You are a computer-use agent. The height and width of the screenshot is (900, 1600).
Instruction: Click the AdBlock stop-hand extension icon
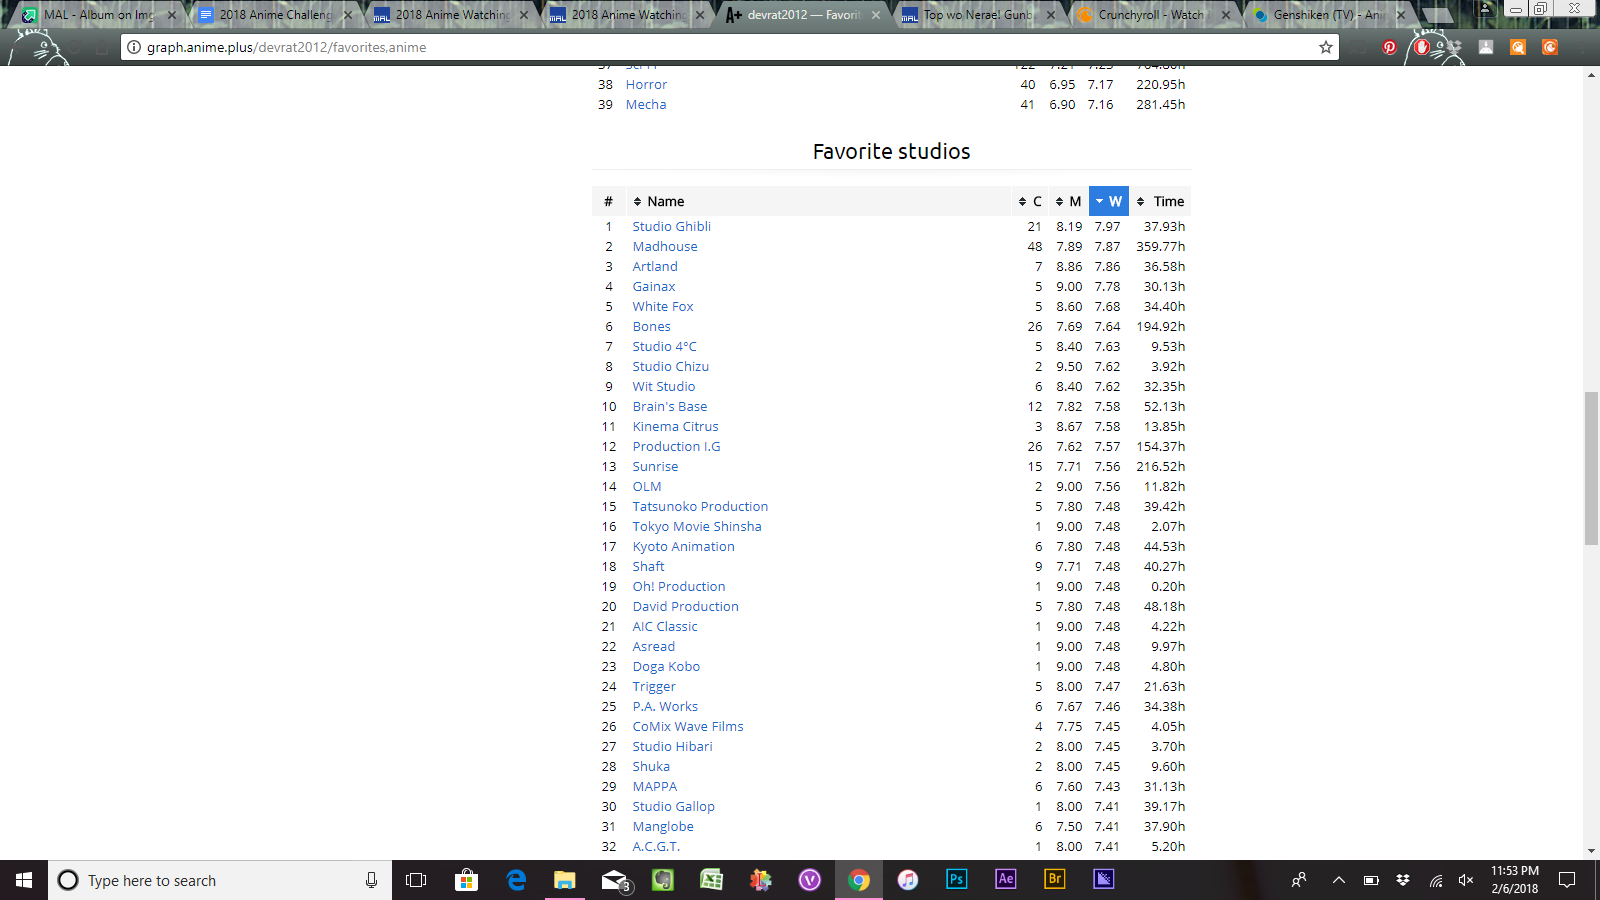point(1422,47)
